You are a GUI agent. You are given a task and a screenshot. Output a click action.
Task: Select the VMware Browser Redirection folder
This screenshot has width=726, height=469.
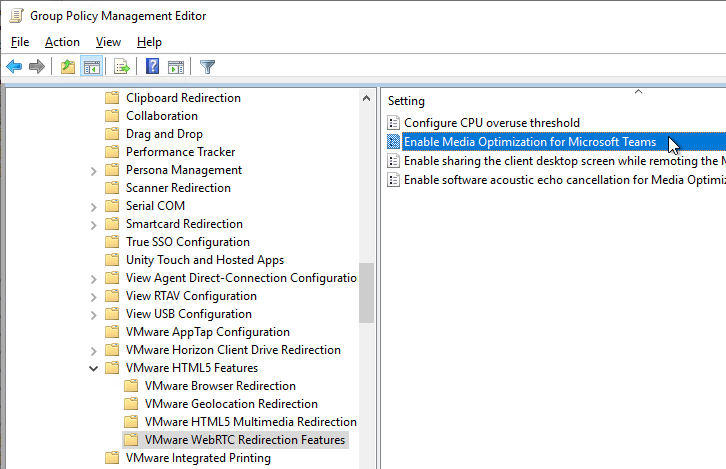click(x=220, y=386)
